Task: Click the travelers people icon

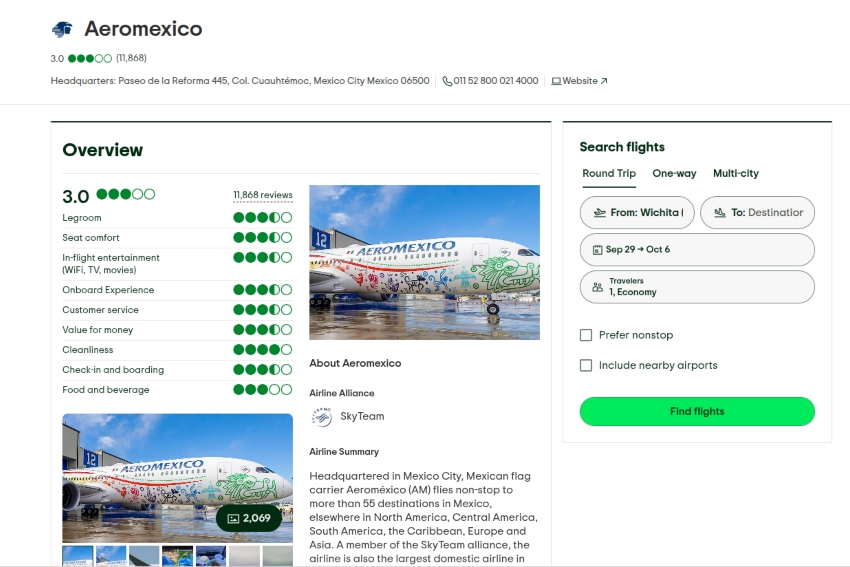Action: [597, 287]
